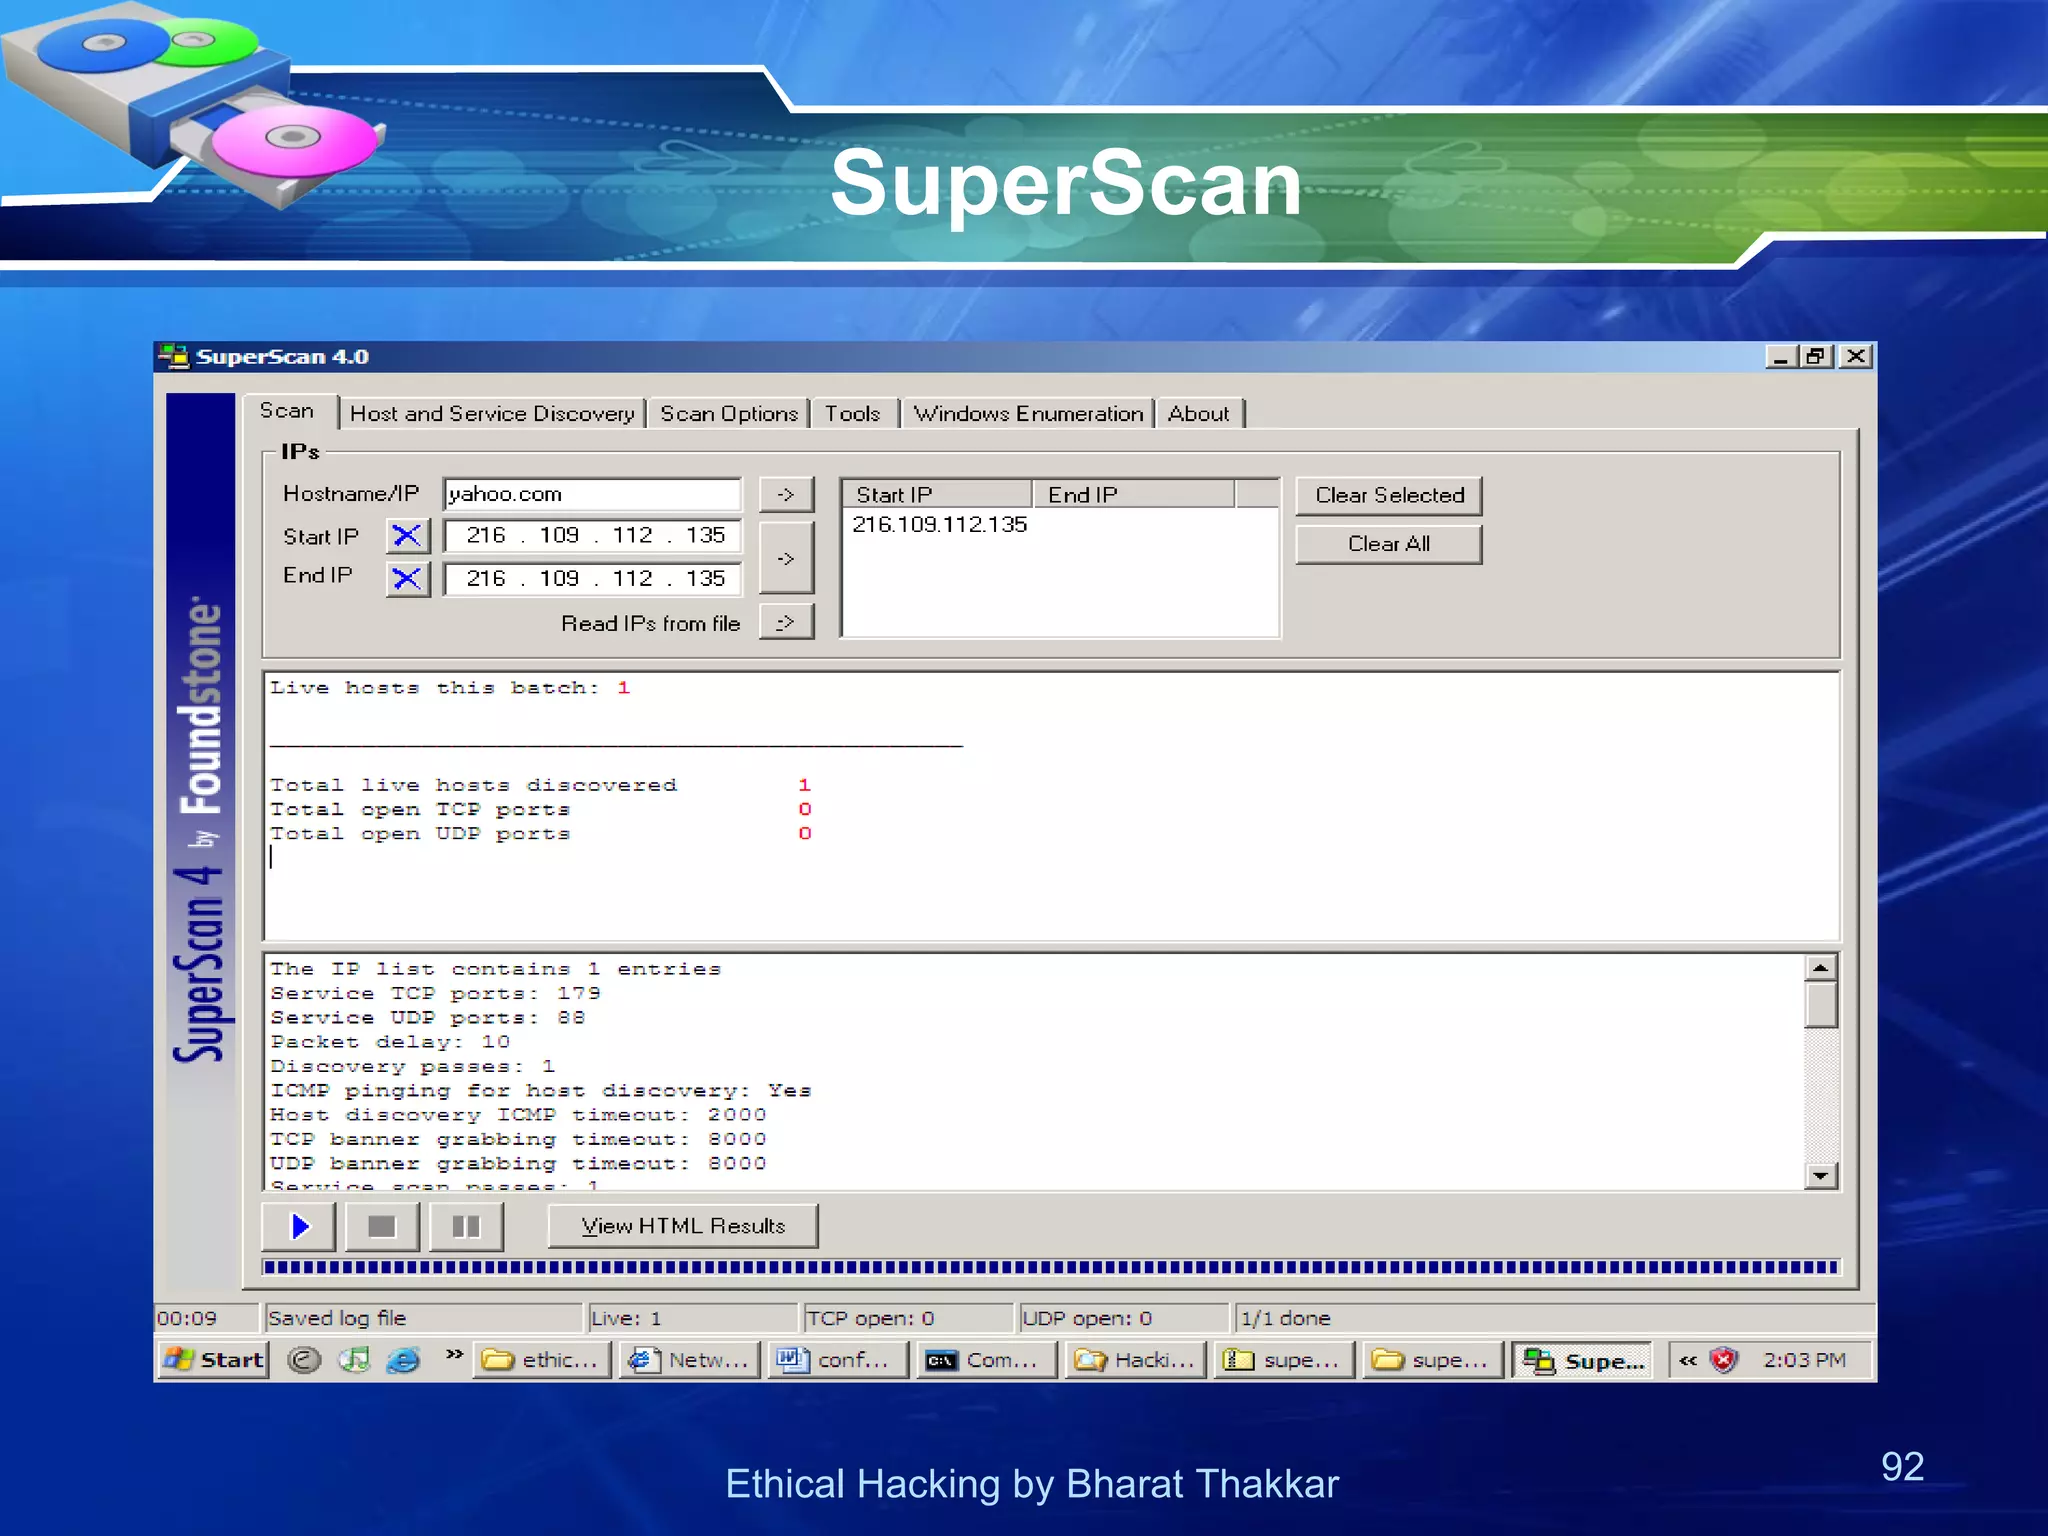Screen dimensions: 2048x1536
Task: Click the Hostname/IP field containing yahoo.com
Action: click(x=591, y=494)
